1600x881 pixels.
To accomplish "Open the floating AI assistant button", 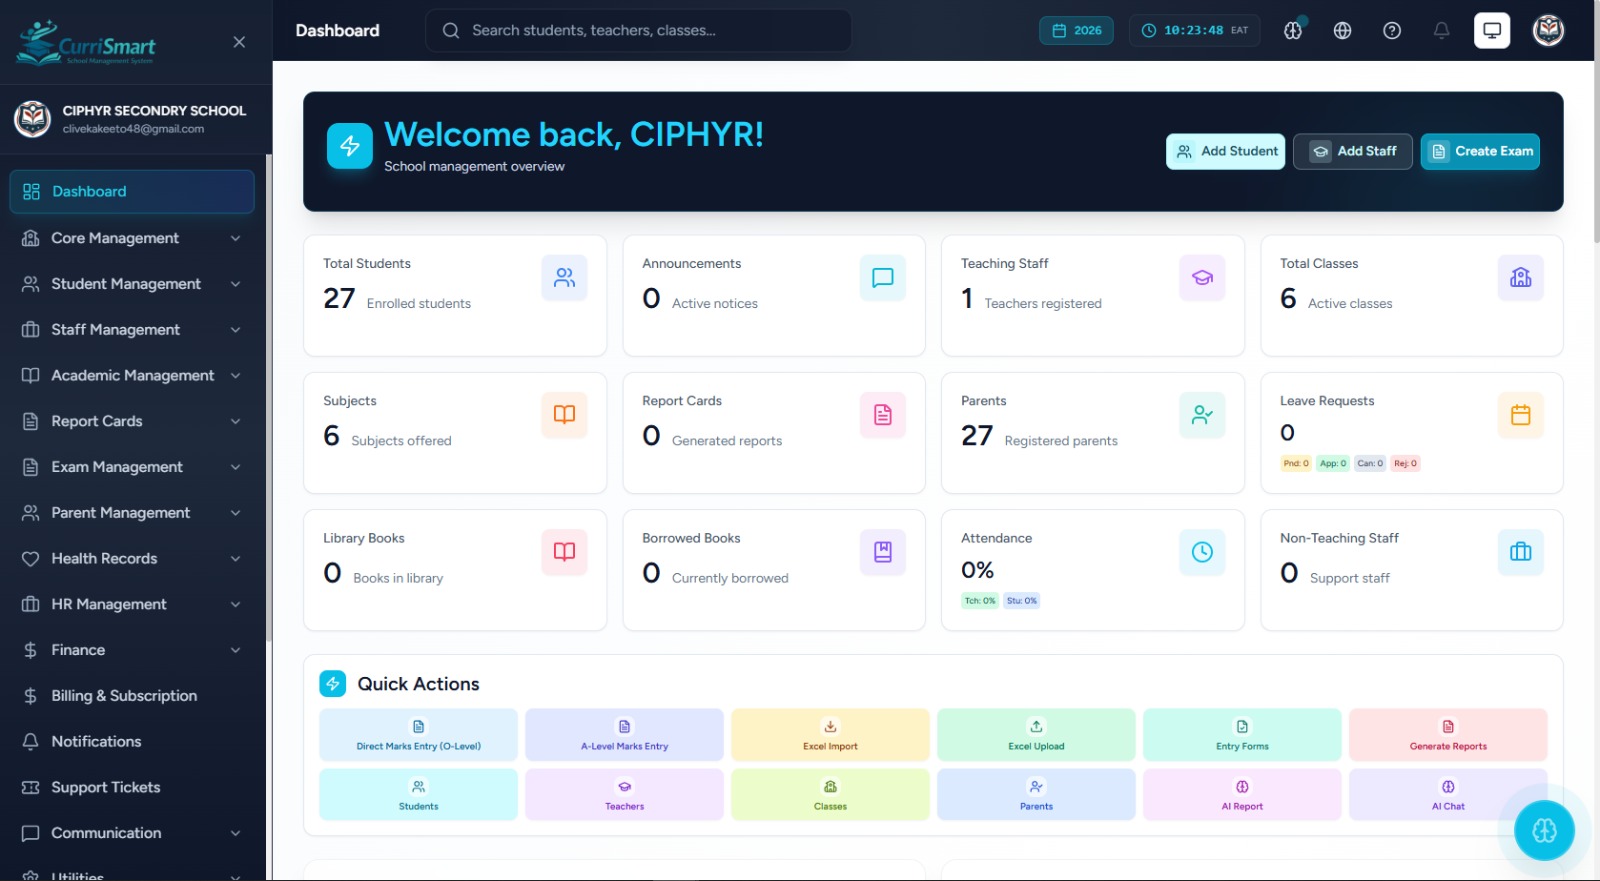I will [x=1543, y=830].
